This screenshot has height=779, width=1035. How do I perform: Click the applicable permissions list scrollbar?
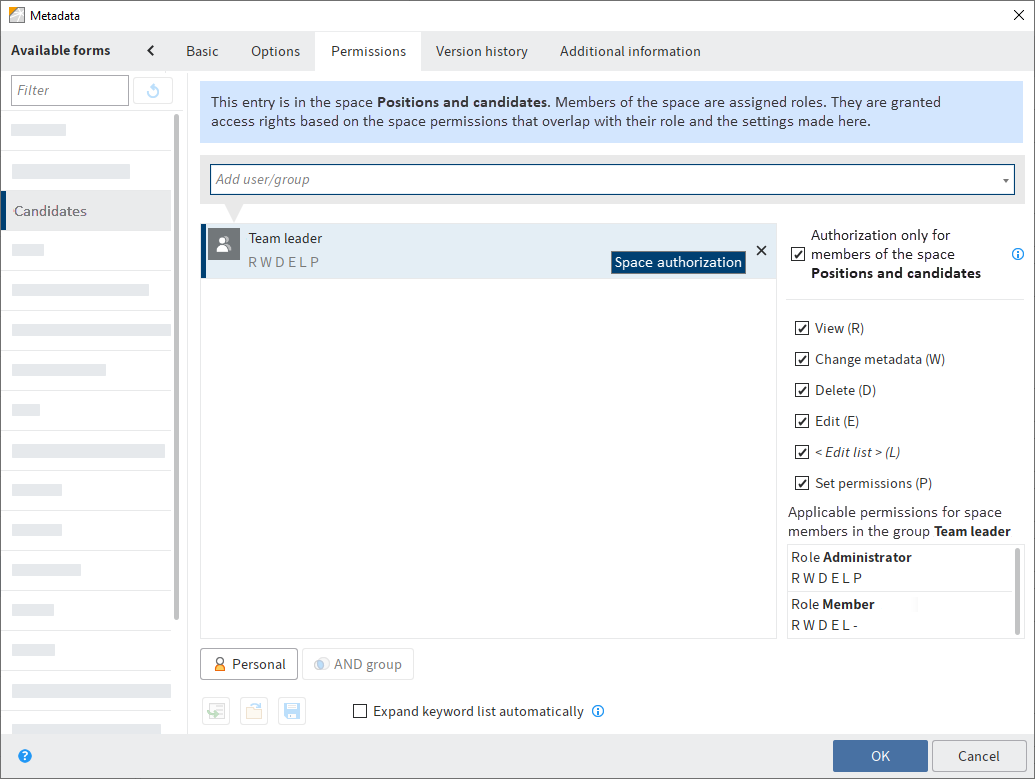point(1017,591)
